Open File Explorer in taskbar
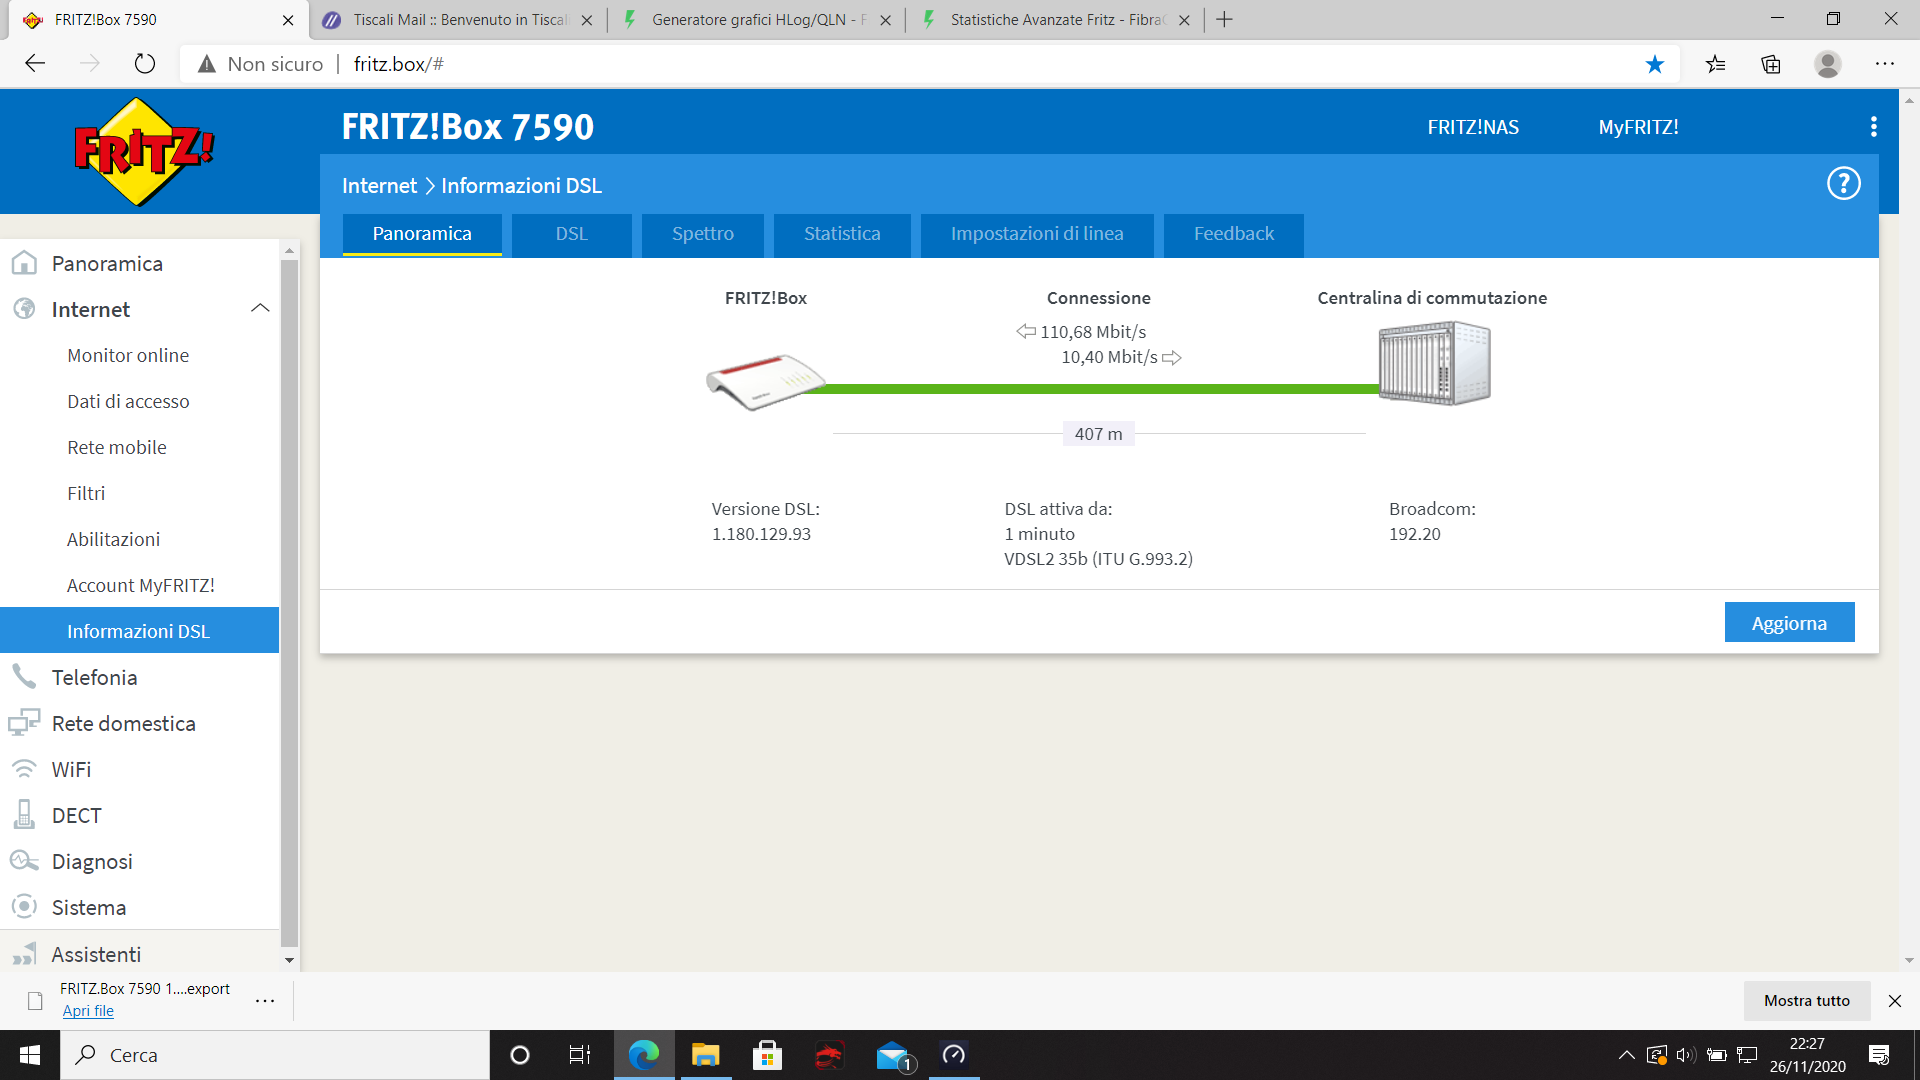Screen dimensions: 1920x1080 click(x=706, y=1055)
